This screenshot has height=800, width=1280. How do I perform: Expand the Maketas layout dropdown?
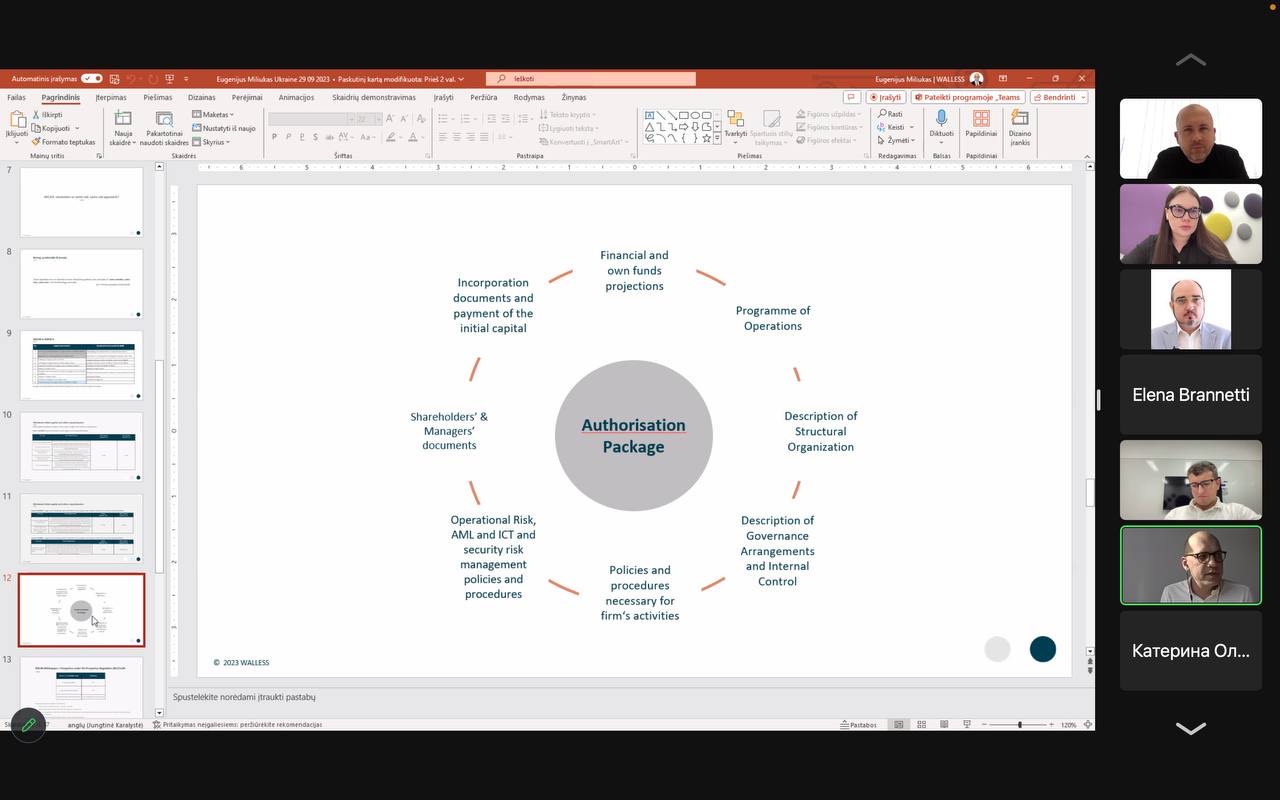pyautogui.click(x=215, y=114)
